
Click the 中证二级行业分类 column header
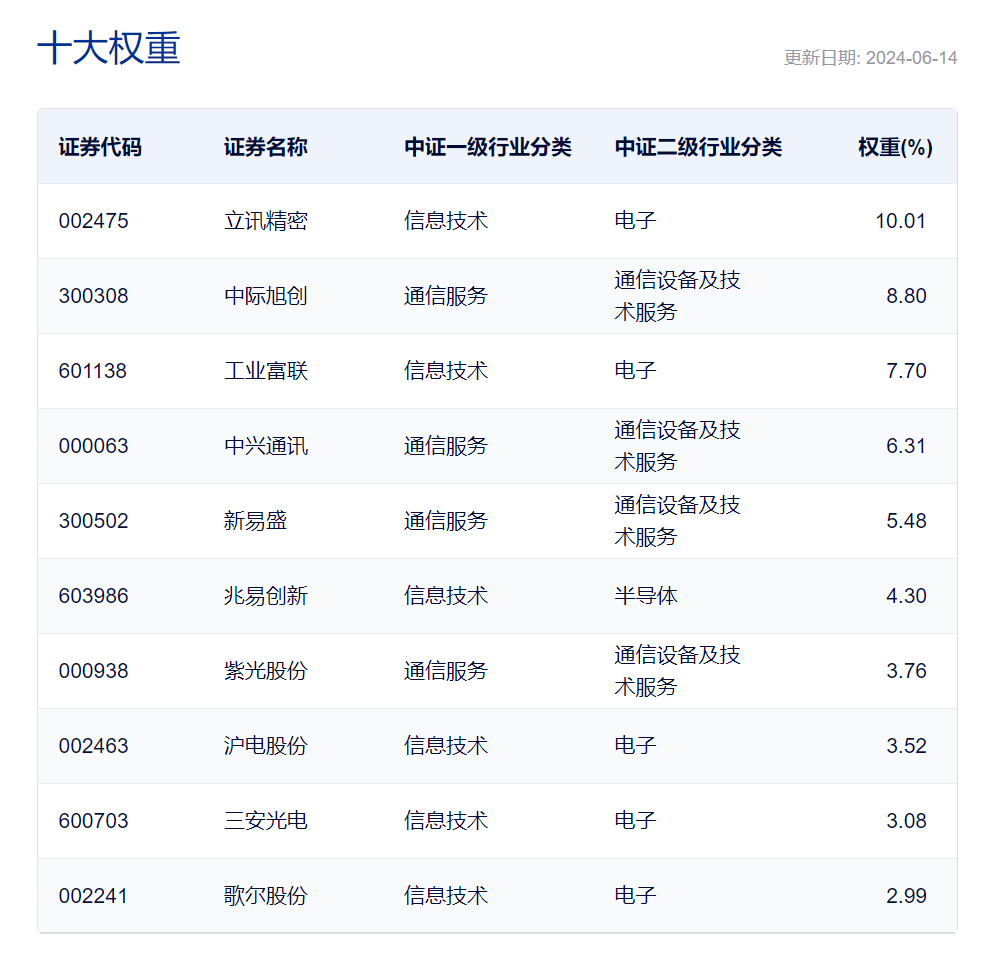(698, 147)
